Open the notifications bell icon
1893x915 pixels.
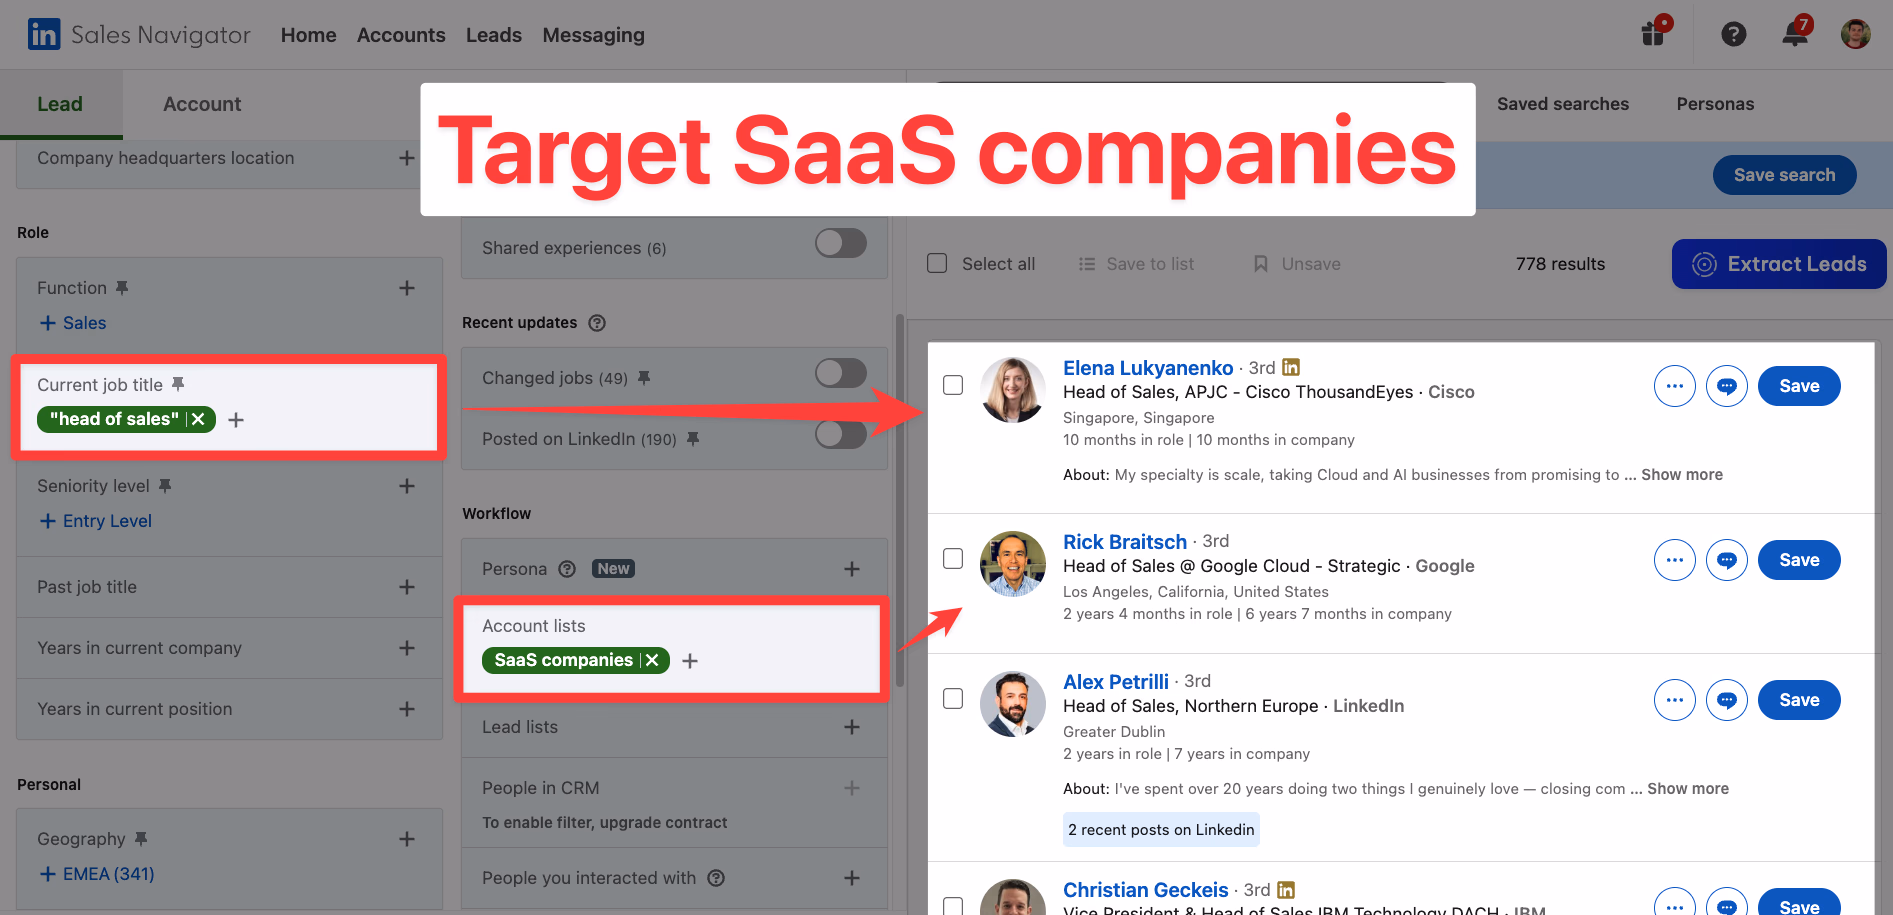pyautogui.click(x=1796, y=32)
